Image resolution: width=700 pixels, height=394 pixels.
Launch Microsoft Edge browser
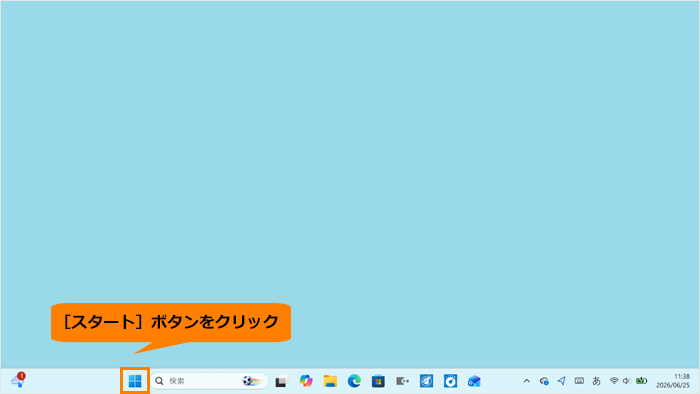click(354, 381)
